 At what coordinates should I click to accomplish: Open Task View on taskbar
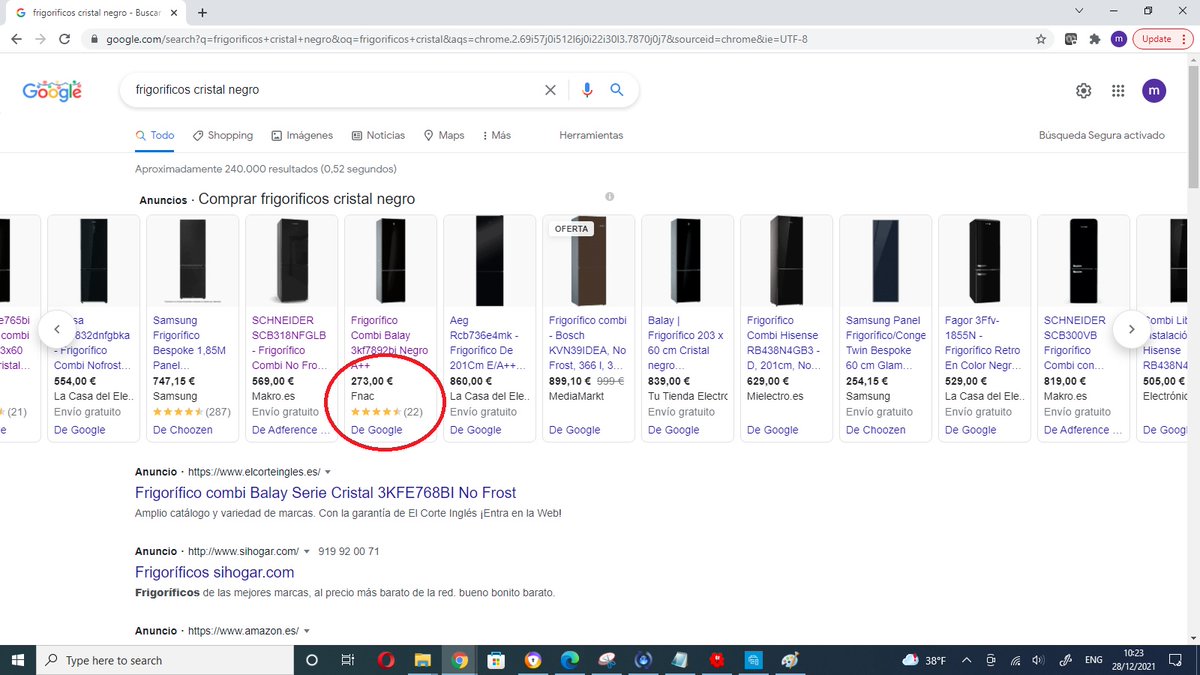click(x=348, y=660)
